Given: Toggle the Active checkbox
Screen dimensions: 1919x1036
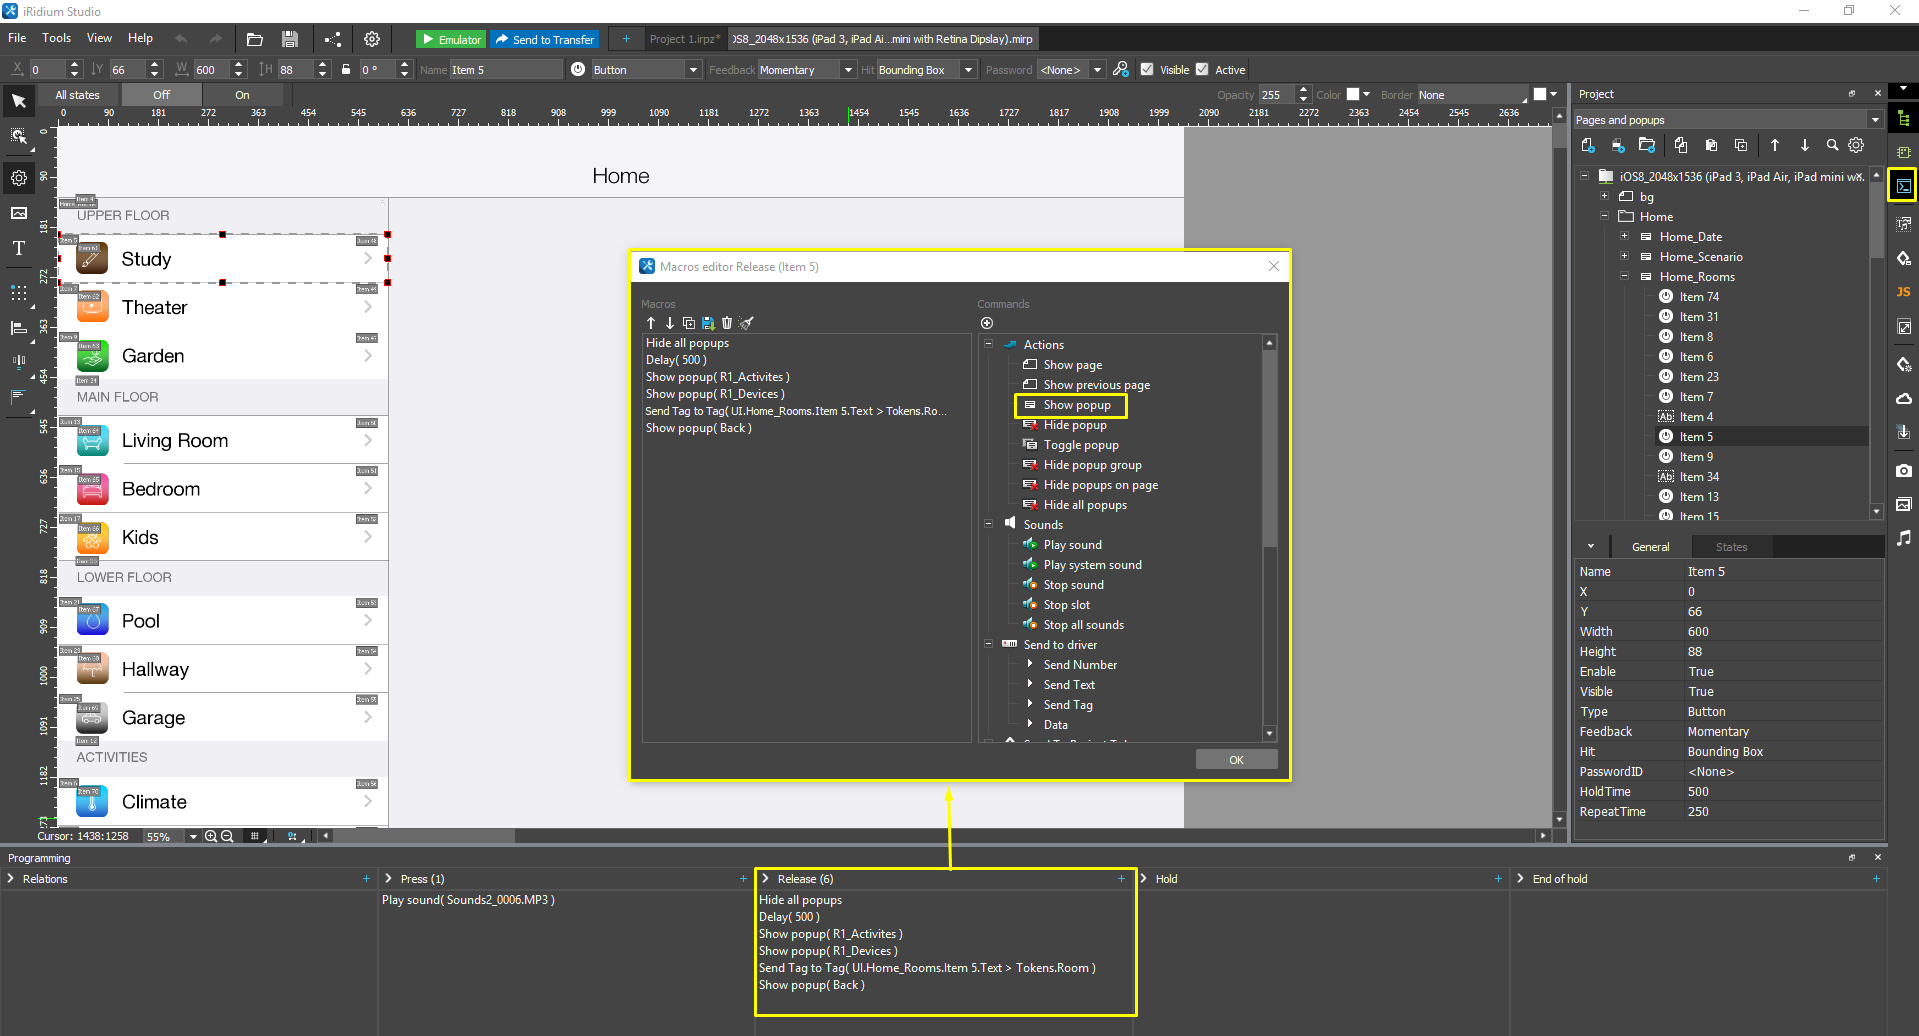Looking at the screenshot, I should 1203,70.
